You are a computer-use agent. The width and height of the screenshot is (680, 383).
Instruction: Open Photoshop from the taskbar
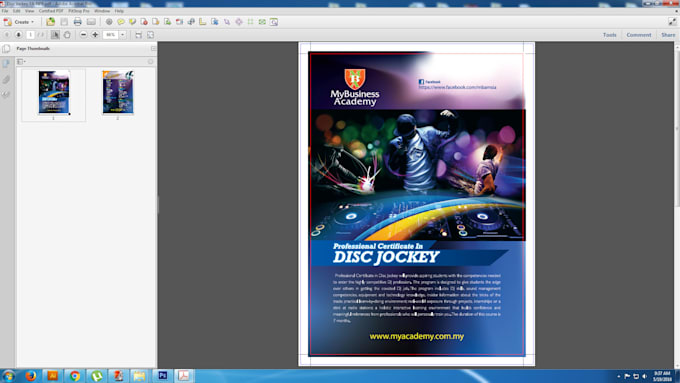[x=163, y=376]
